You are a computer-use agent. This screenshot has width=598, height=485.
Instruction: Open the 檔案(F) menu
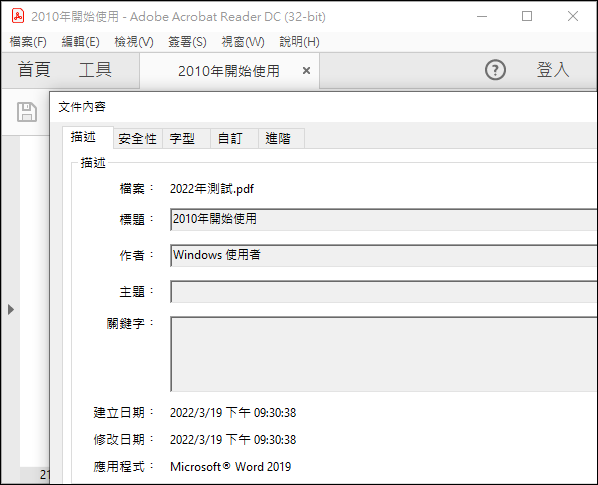[28, 42]
